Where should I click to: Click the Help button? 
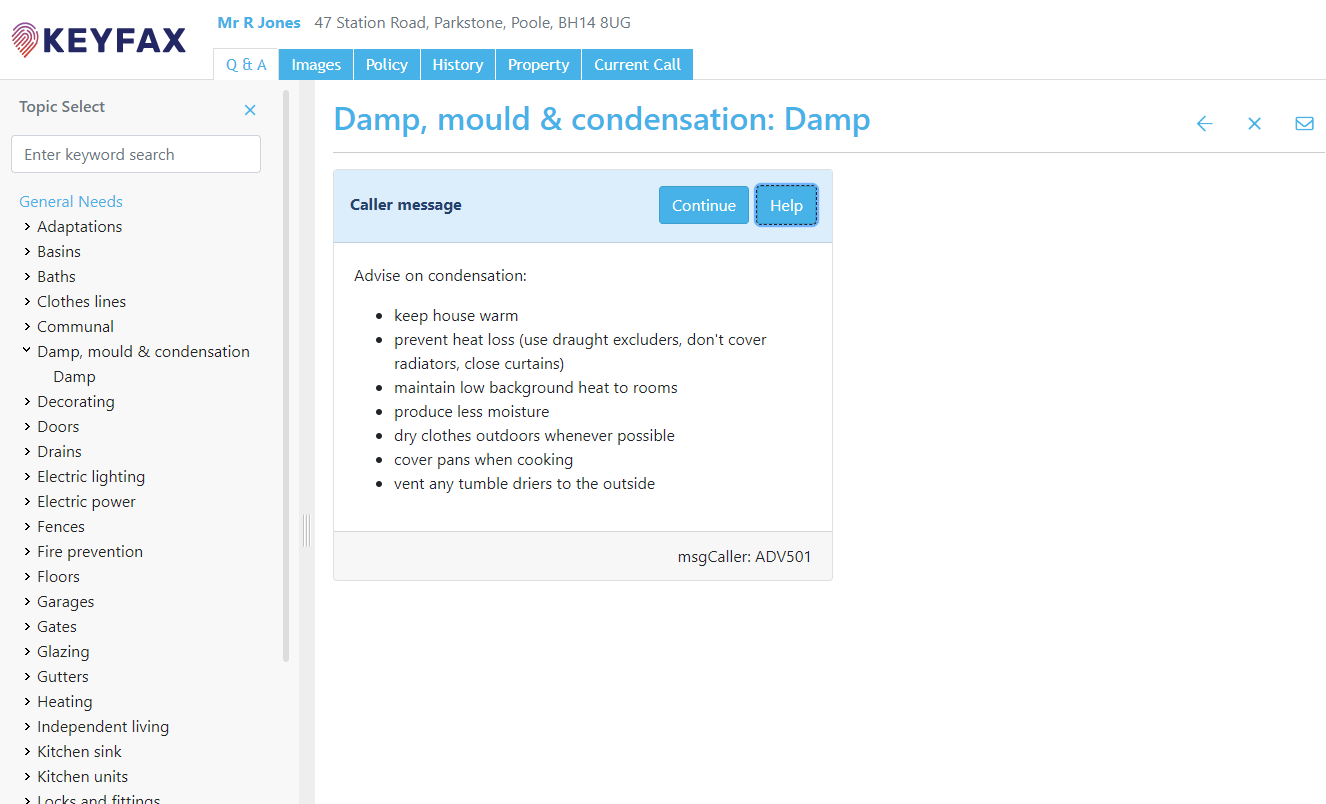point(786,205)
